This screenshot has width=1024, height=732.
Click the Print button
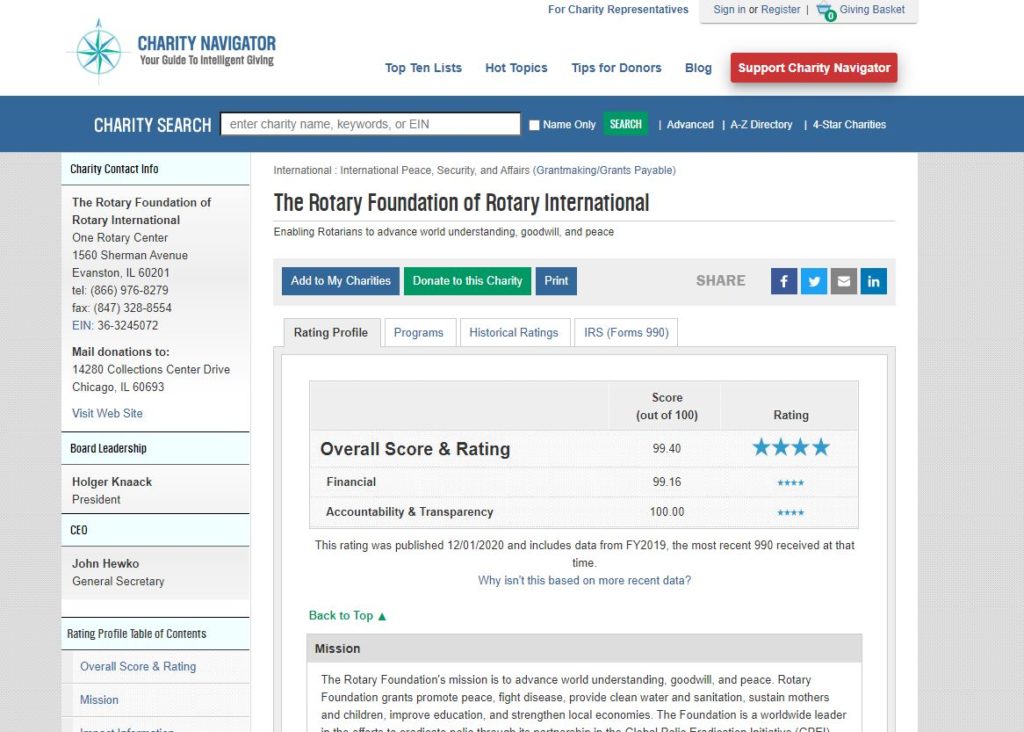click(556, 281)
